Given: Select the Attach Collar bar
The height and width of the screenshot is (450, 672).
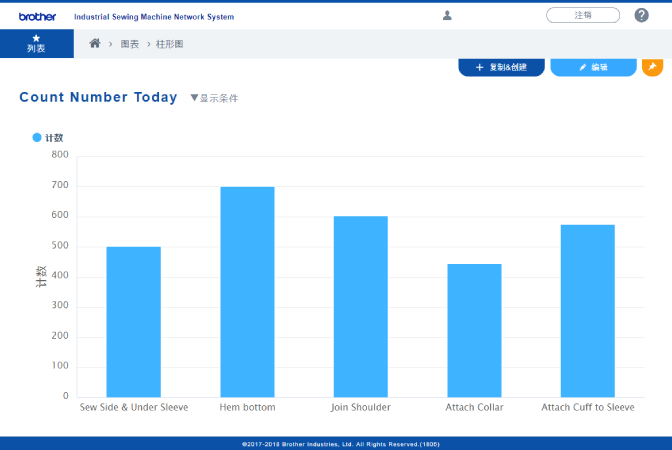Looking at the screenshot, I should tap(474, 330).
